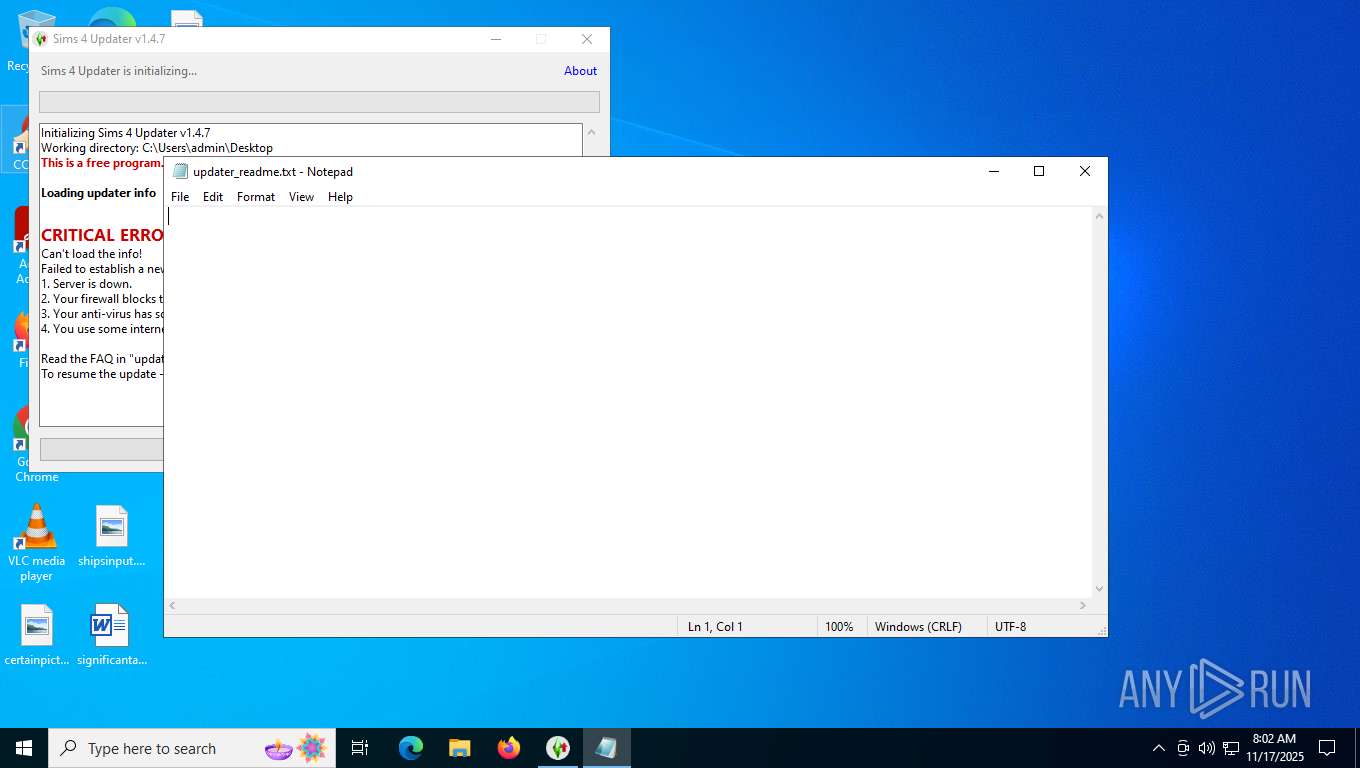Open File Explorer from the taskbar

[x=460, y=748]
